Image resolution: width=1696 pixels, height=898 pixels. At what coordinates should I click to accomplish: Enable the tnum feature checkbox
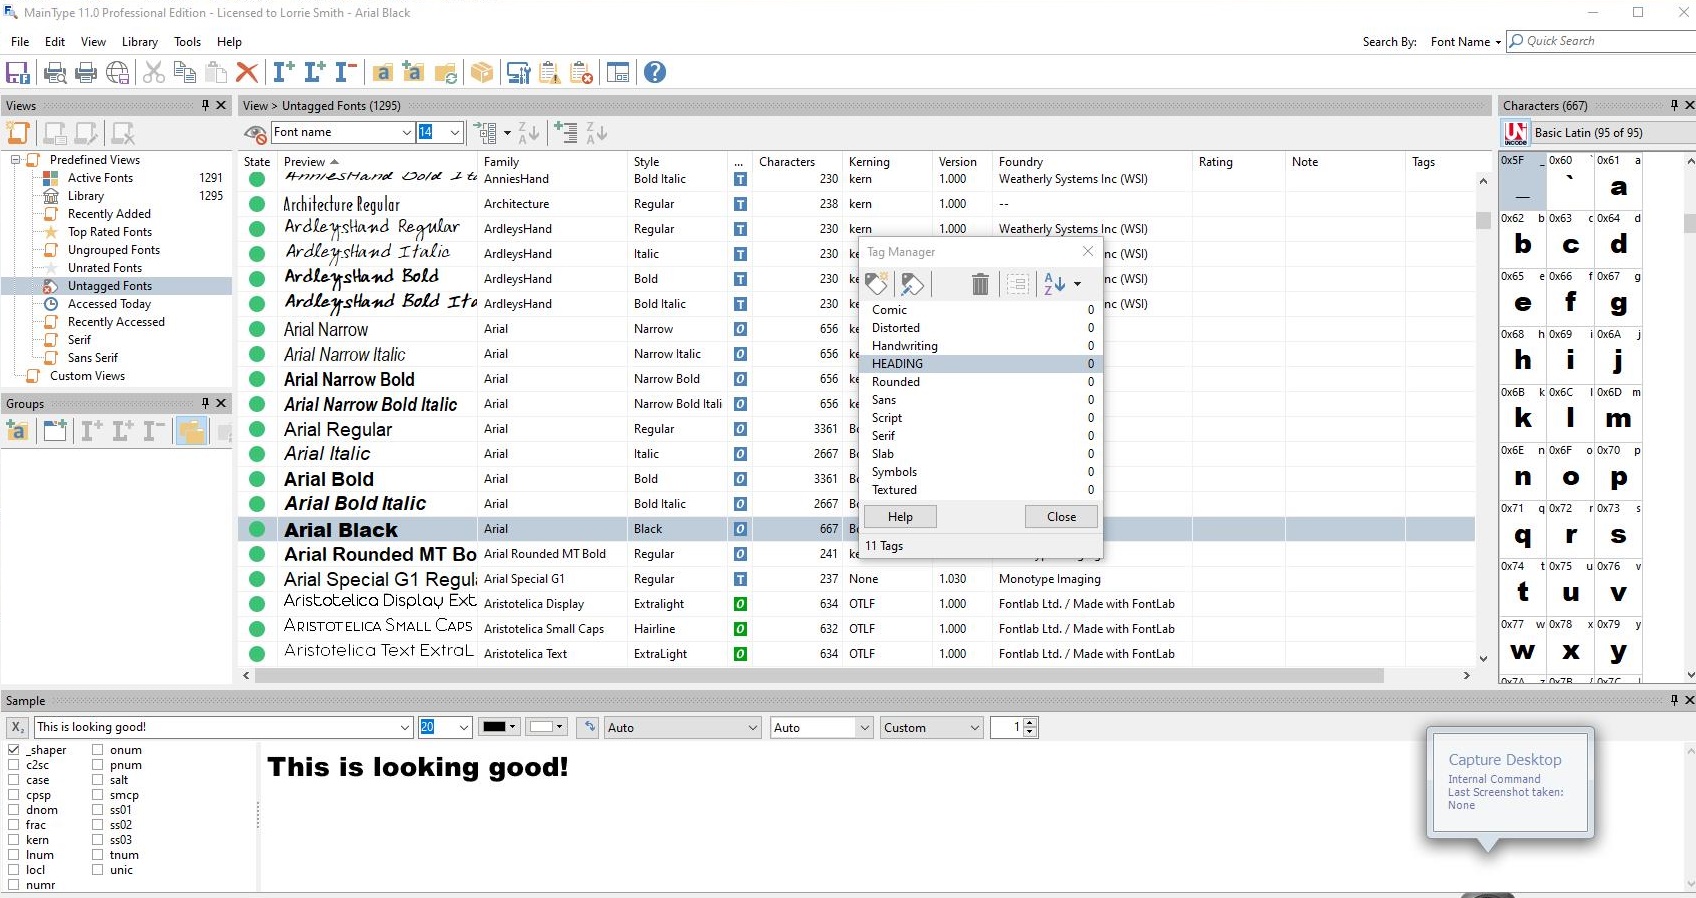point(98,855)
